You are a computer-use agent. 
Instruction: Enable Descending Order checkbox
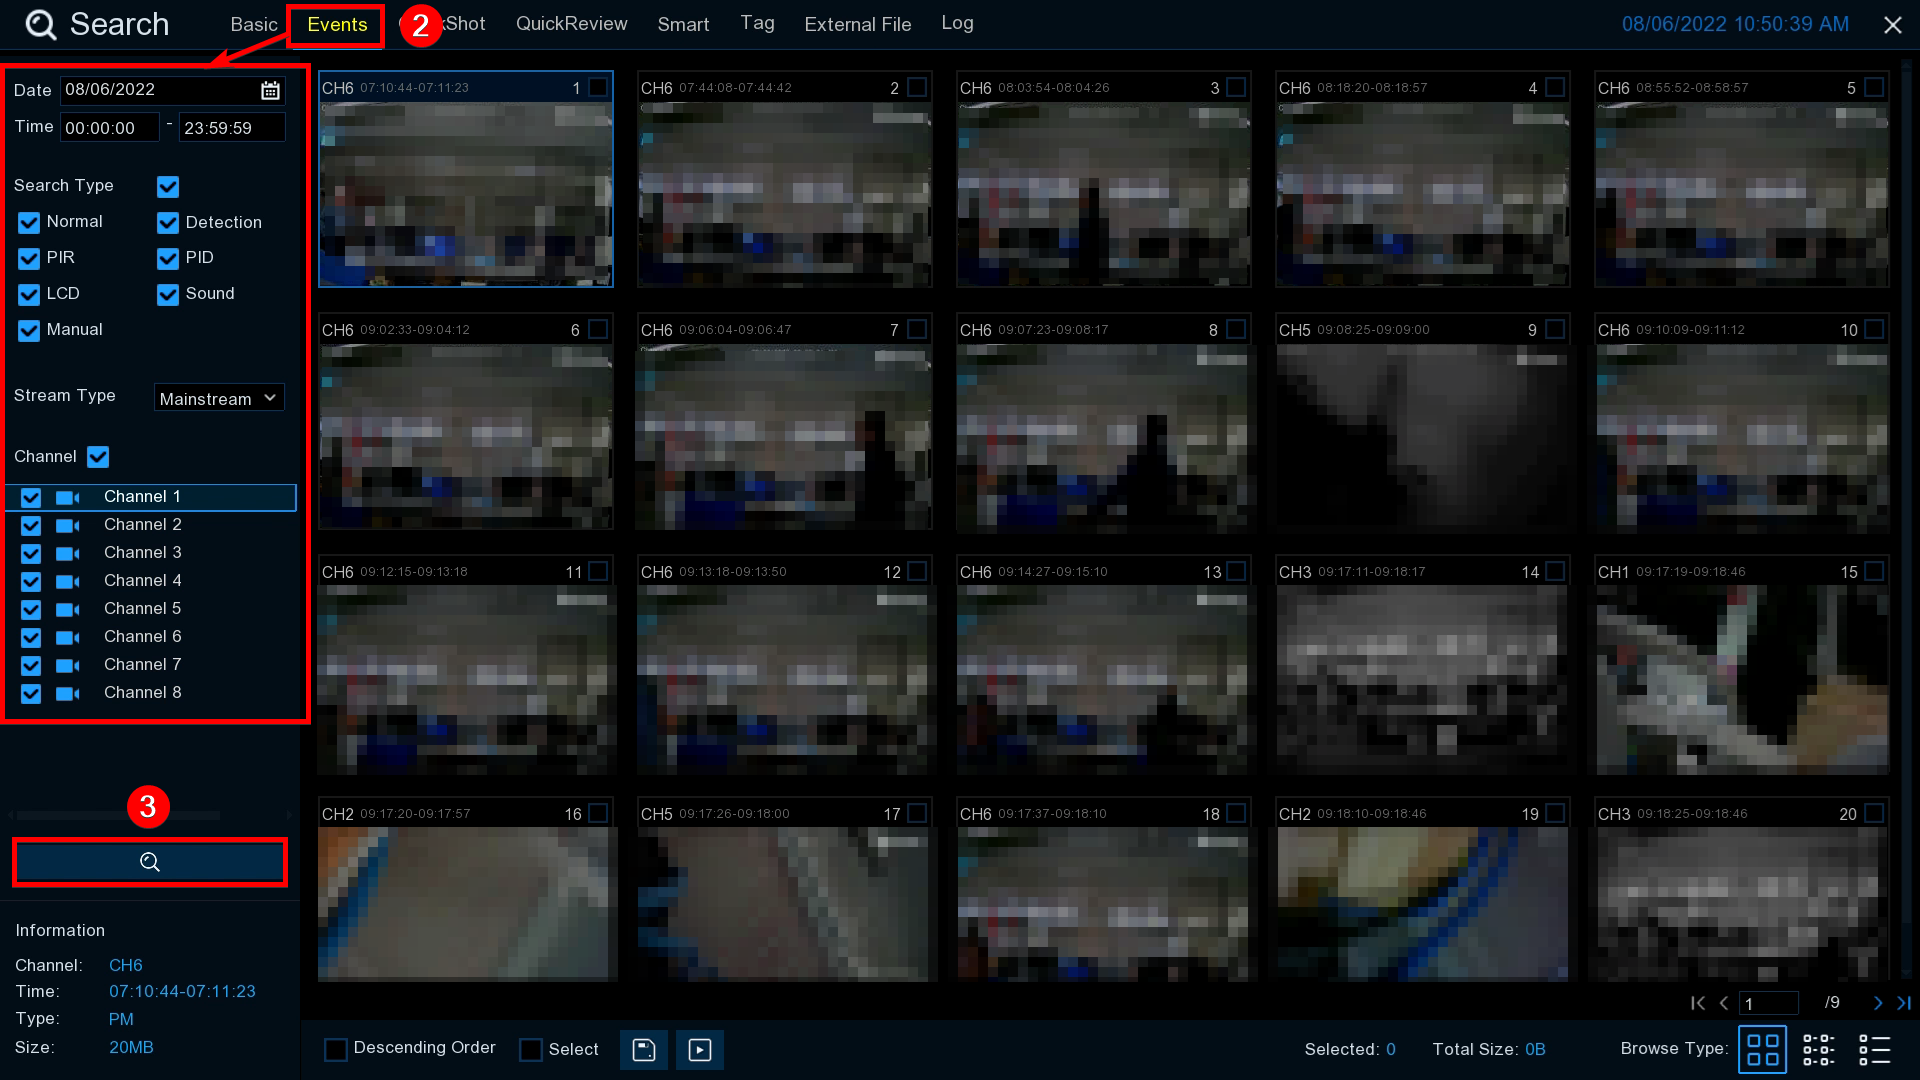336,1049
